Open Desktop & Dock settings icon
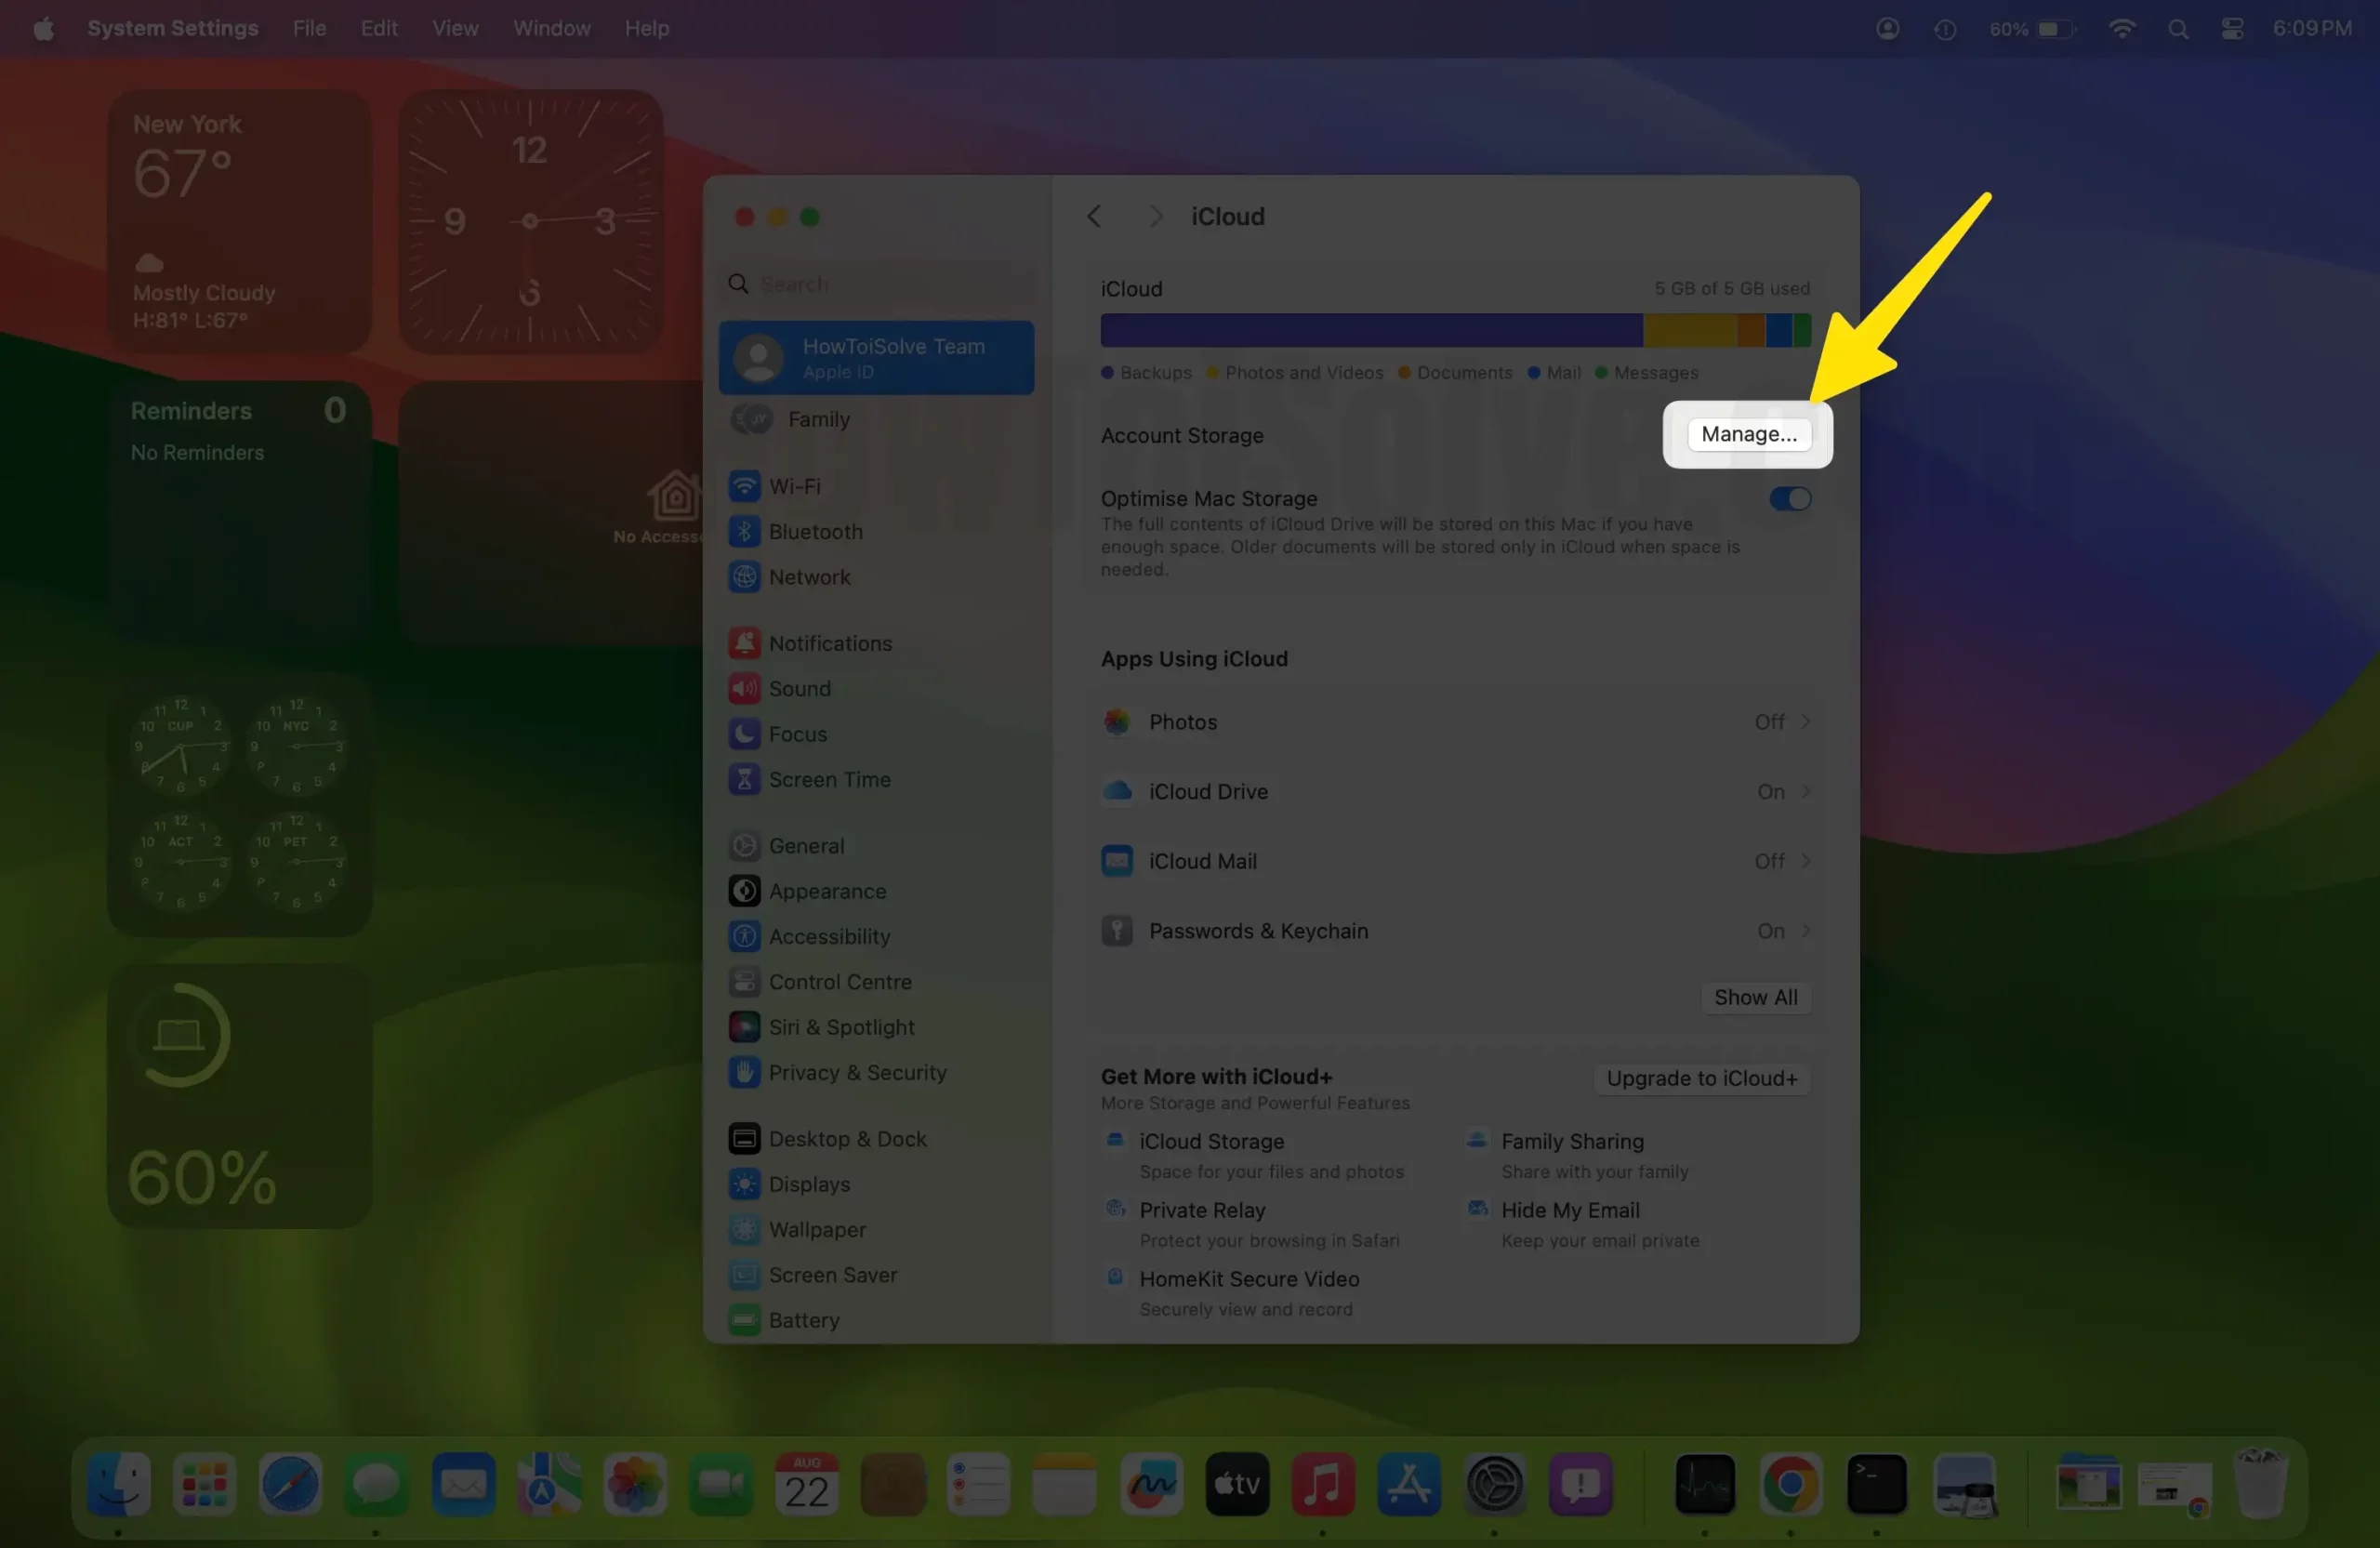The image size is (2380, 1548). tap(744, 1139)
